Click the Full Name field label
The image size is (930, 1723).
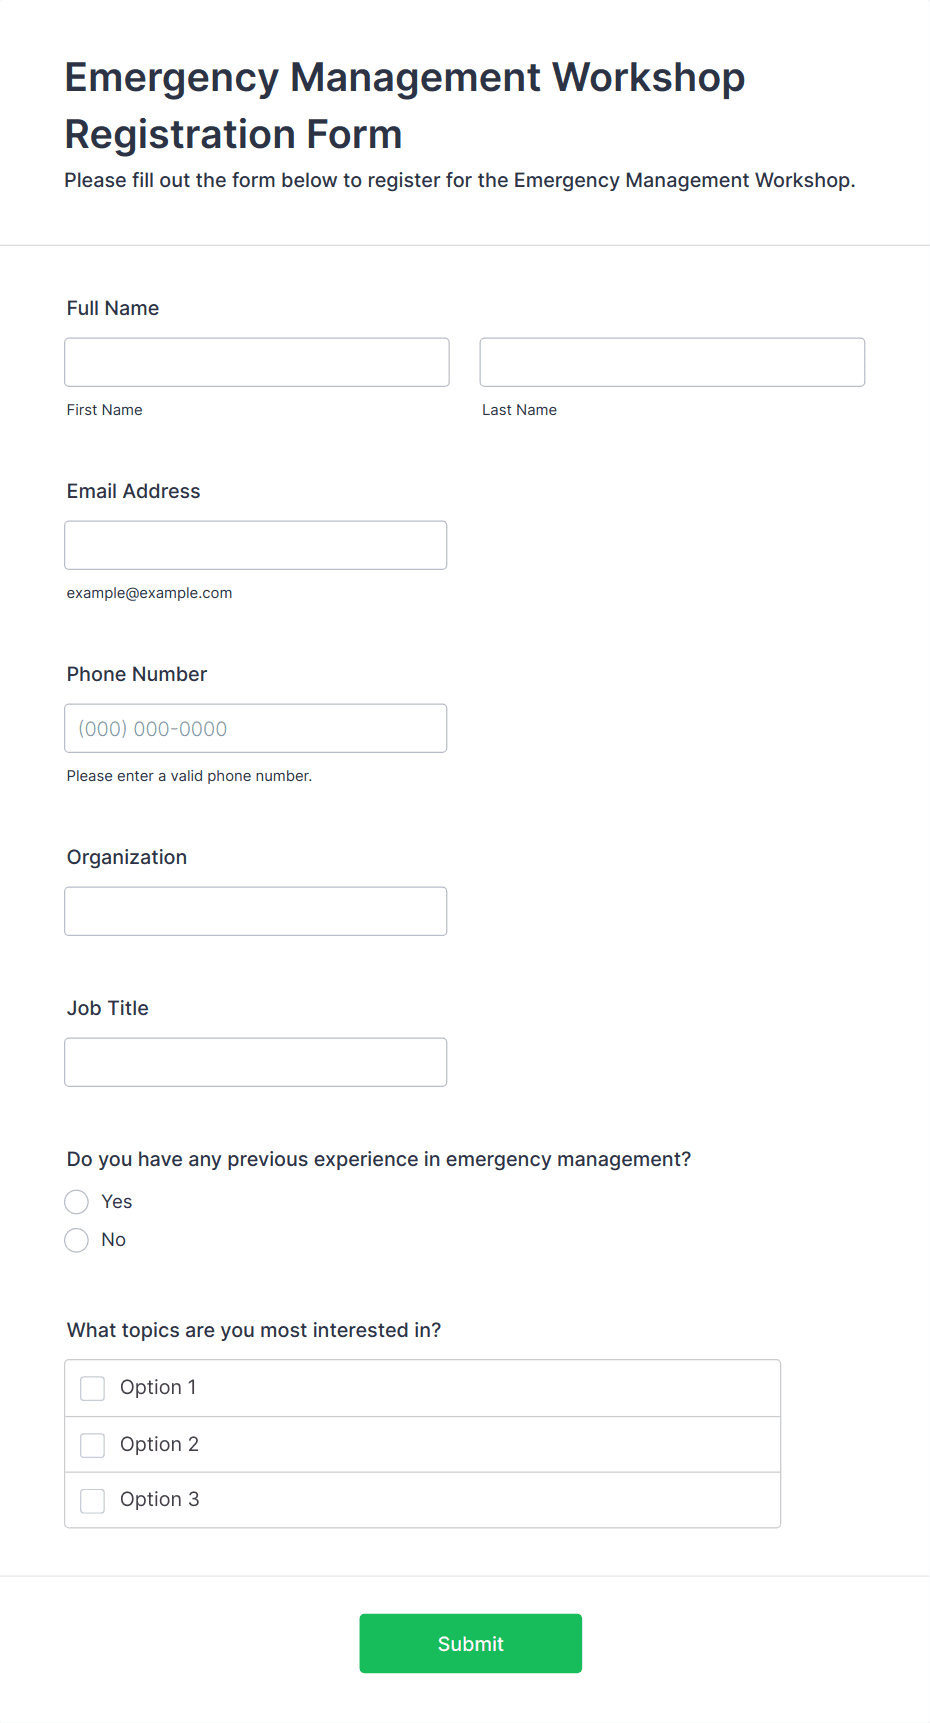(113, 308)
